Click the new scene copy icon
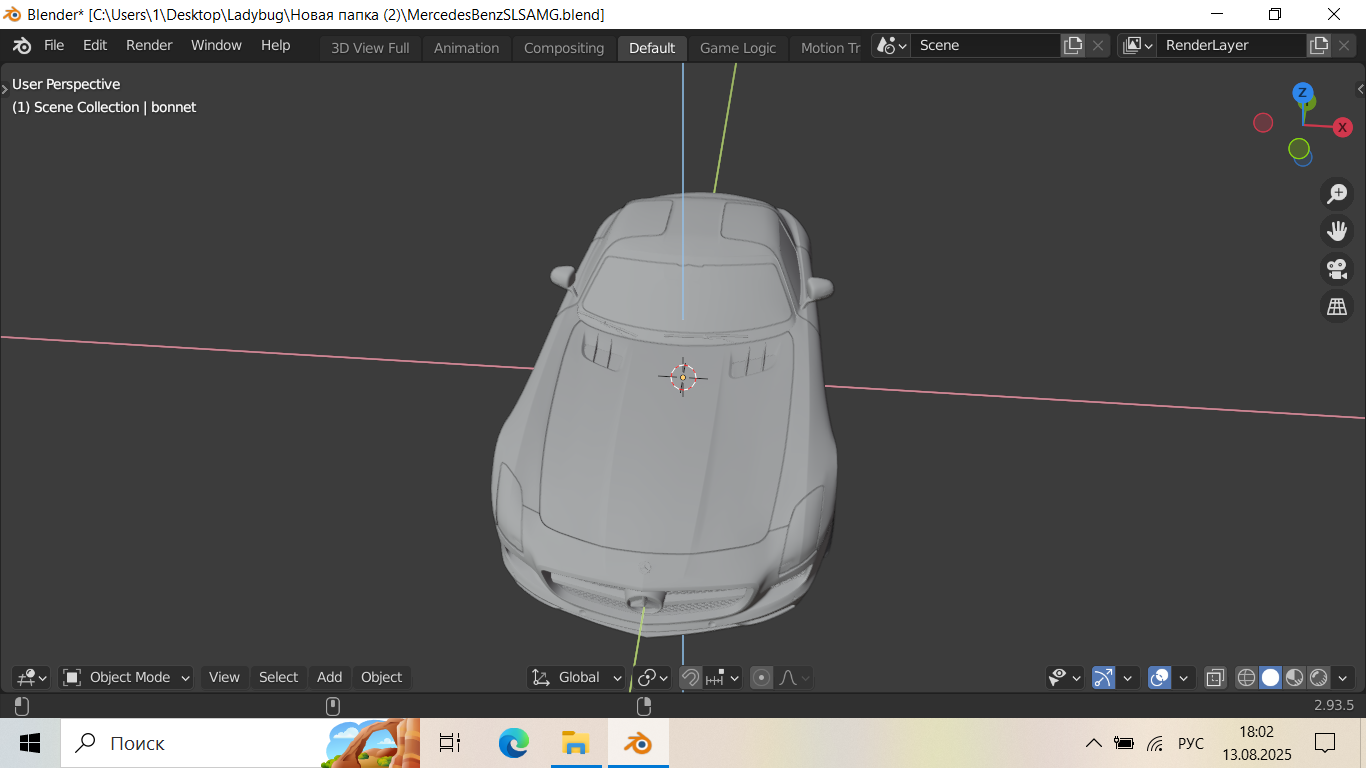This screenshot has height=768, width=1366. point(1073,45)
